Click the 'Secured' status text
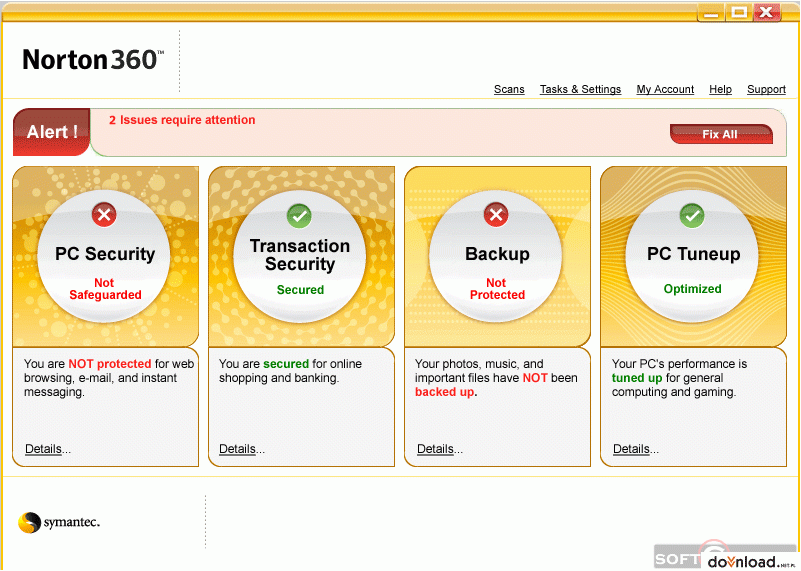 300,290
